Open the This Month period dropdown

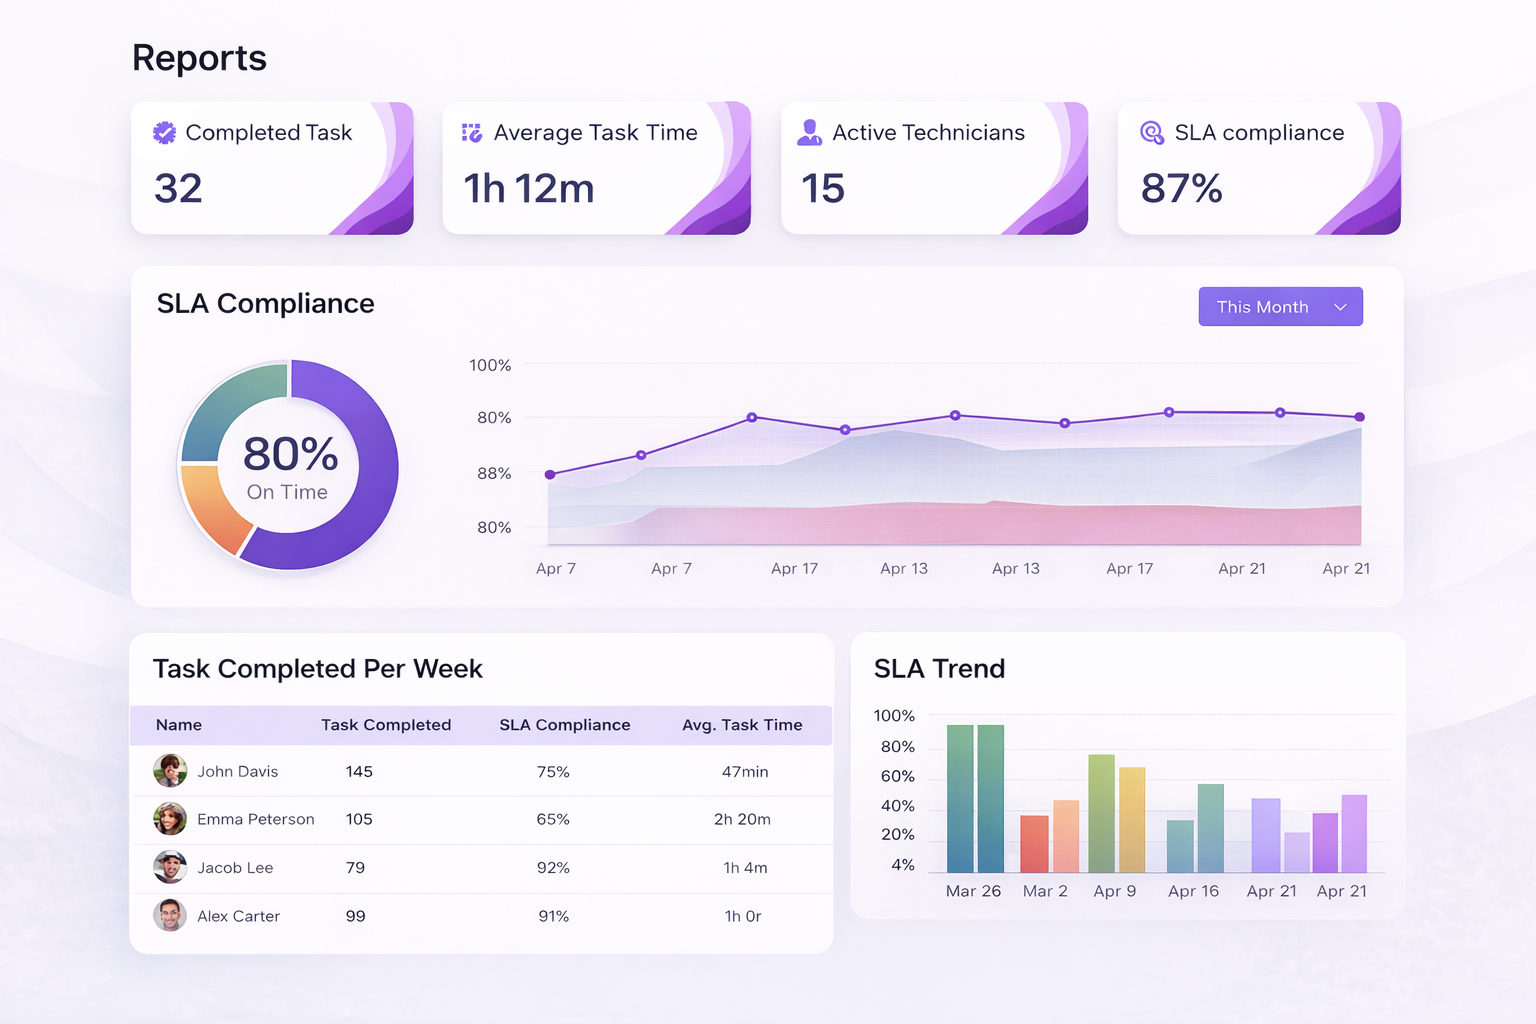pyautogui.click(x=1280, y=307)
